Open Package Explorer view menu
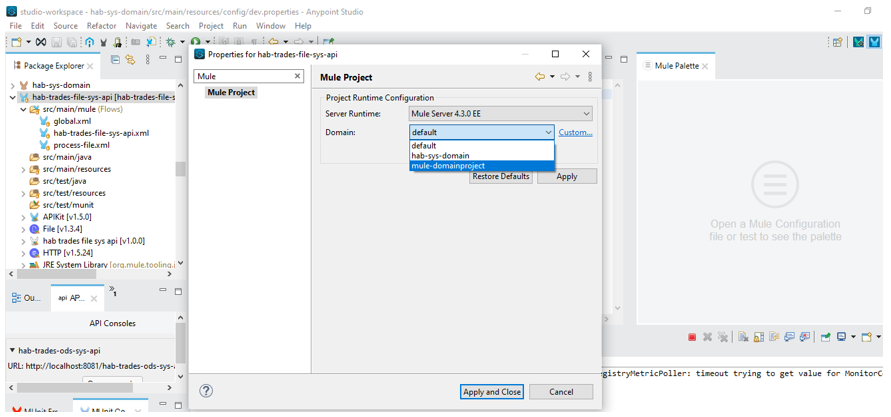 coord(148,59)
